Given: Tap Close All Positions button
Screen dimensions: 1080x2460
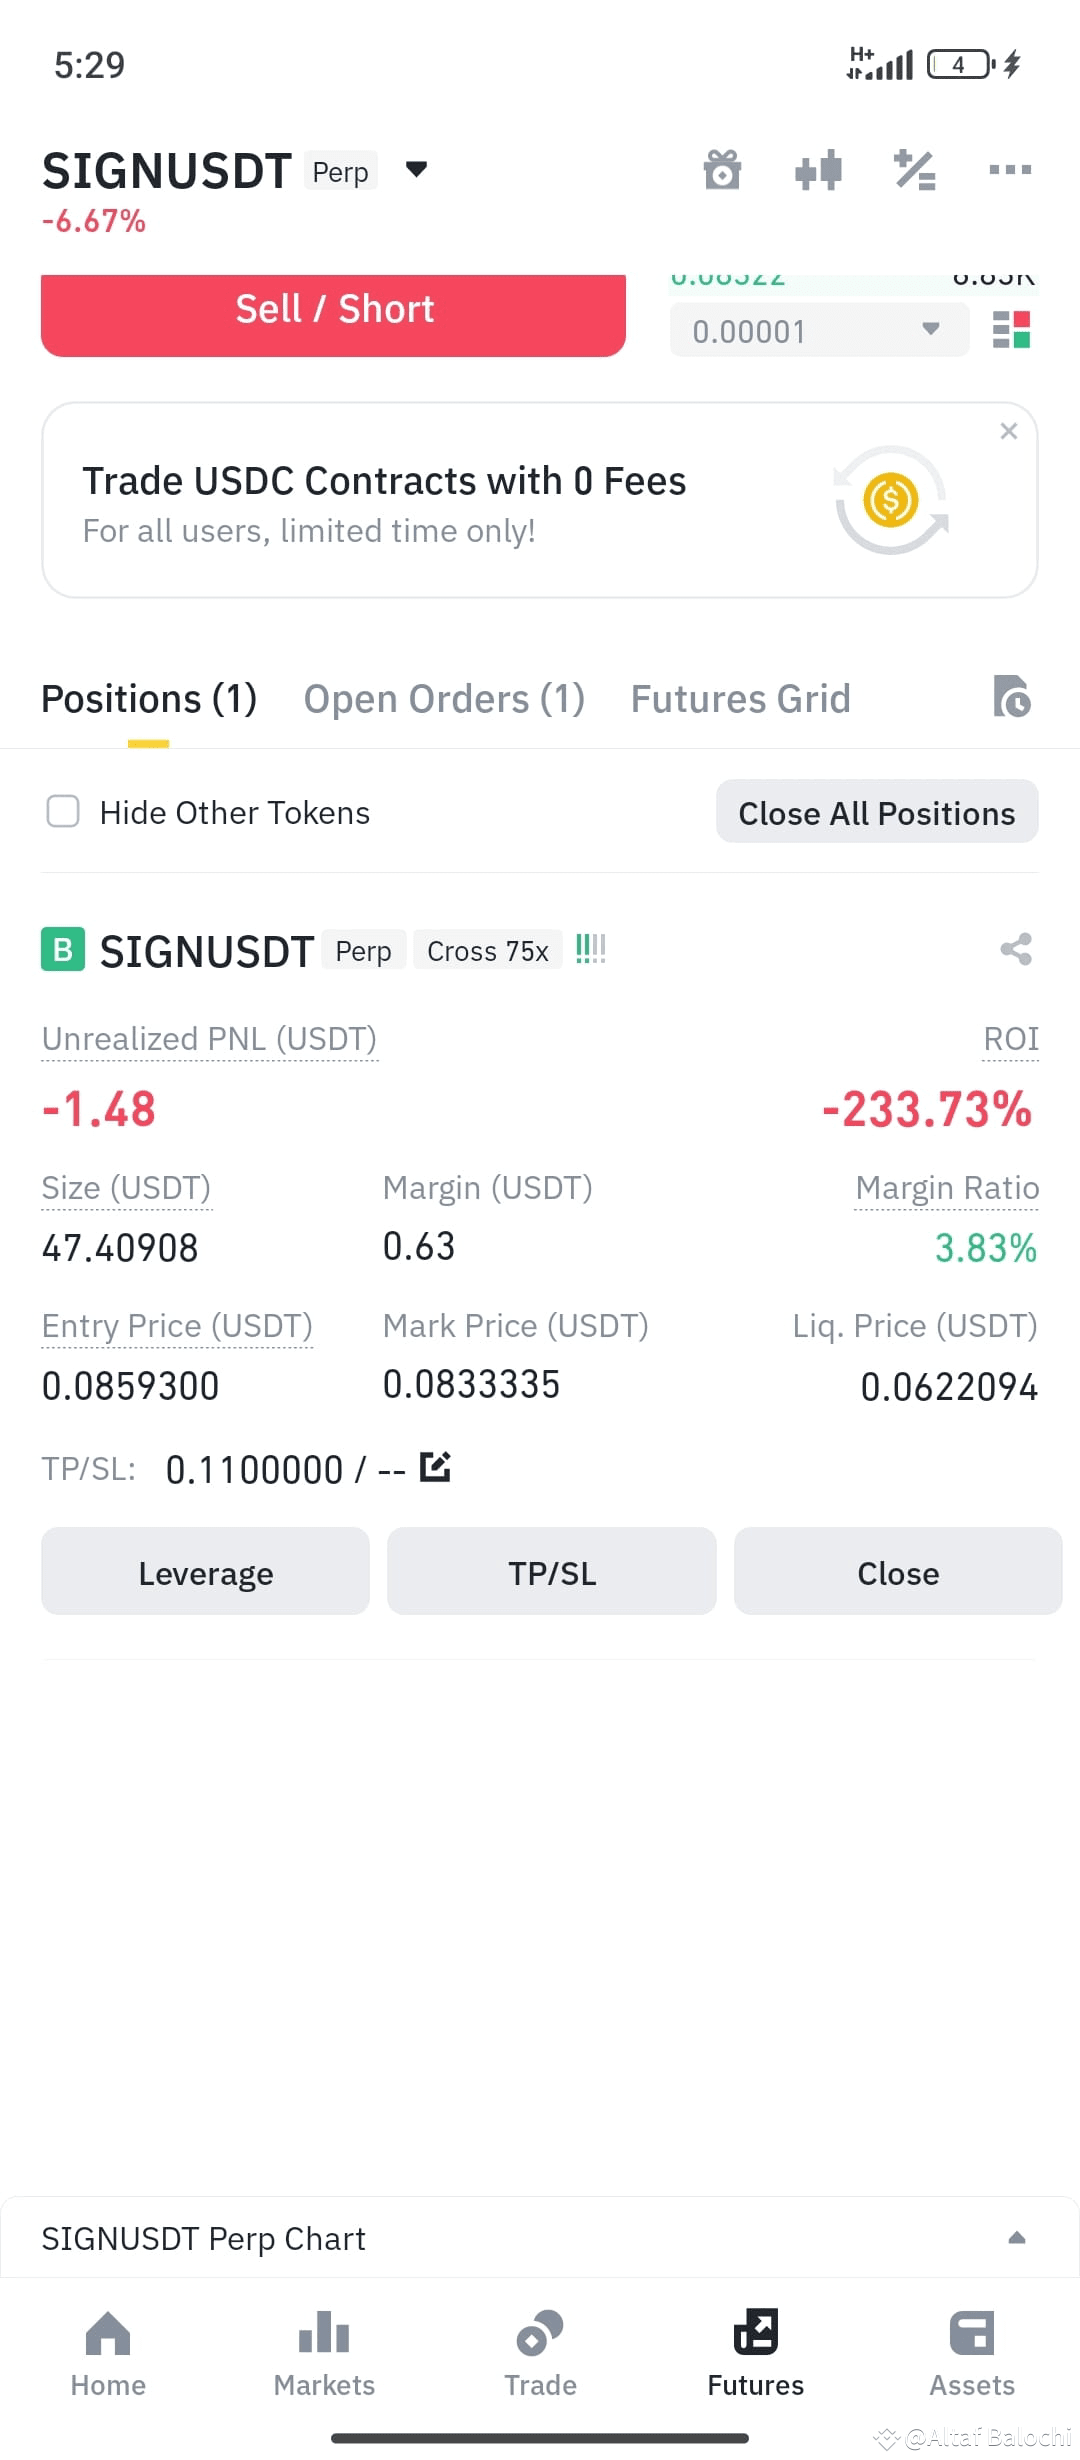Looking at the screenshot, I should 877,812.
